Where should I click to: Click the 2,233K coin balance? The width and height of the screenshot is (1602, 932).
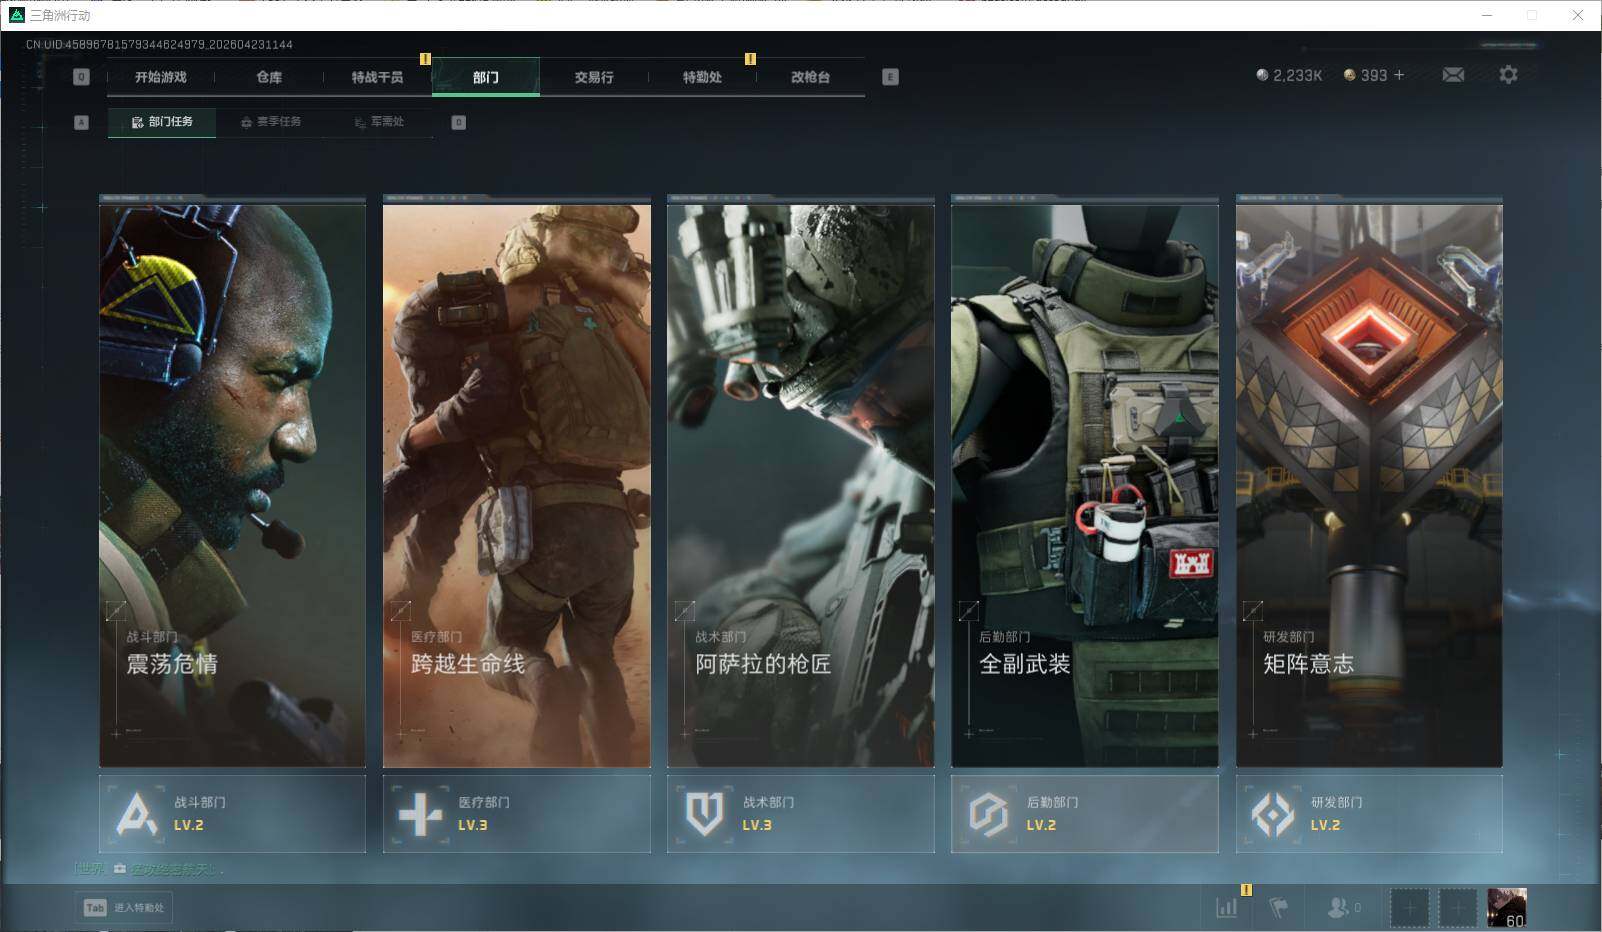pos(1289,75)
